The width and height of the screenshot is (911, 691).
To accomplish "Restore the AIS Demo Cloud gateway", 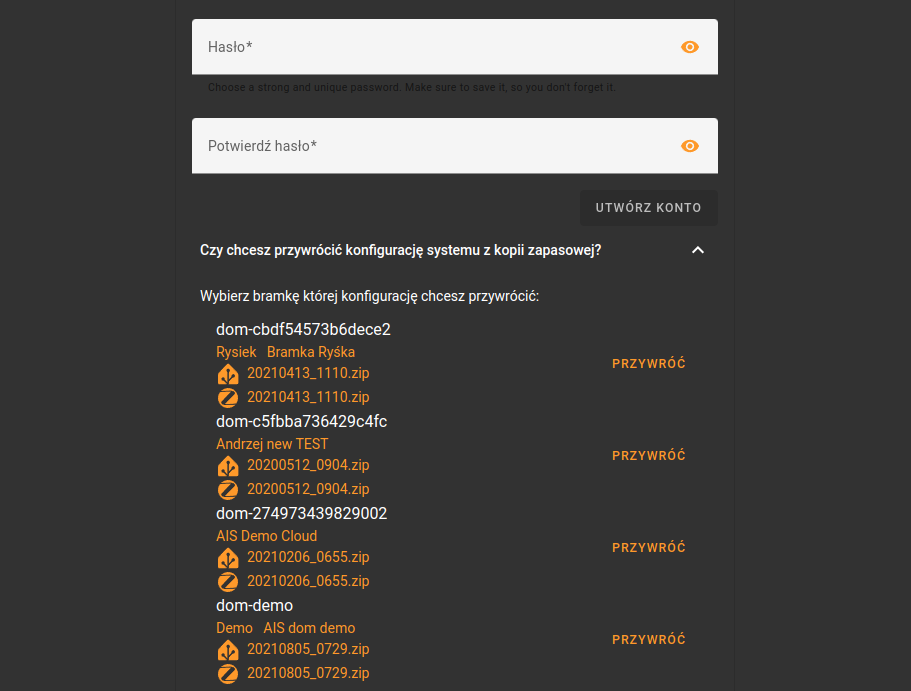I will point(648,547).
